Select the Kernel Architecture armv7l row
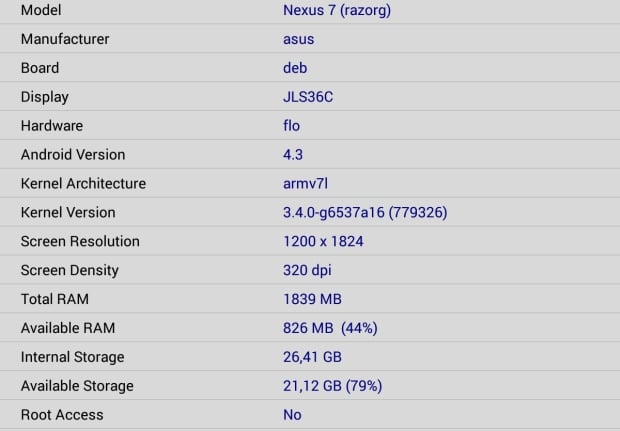This screenshot has width=620, height=431. pyautogui.click(x=310, y=183)
